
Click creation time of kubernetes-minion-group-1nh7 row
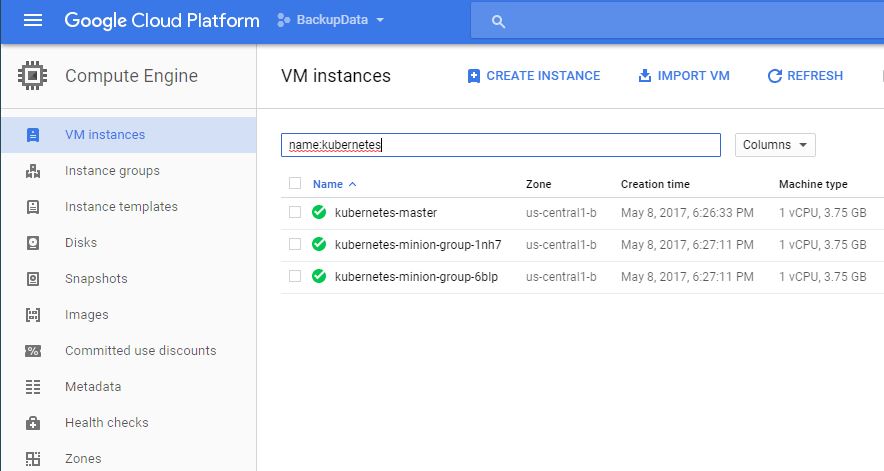coord(687,245)
